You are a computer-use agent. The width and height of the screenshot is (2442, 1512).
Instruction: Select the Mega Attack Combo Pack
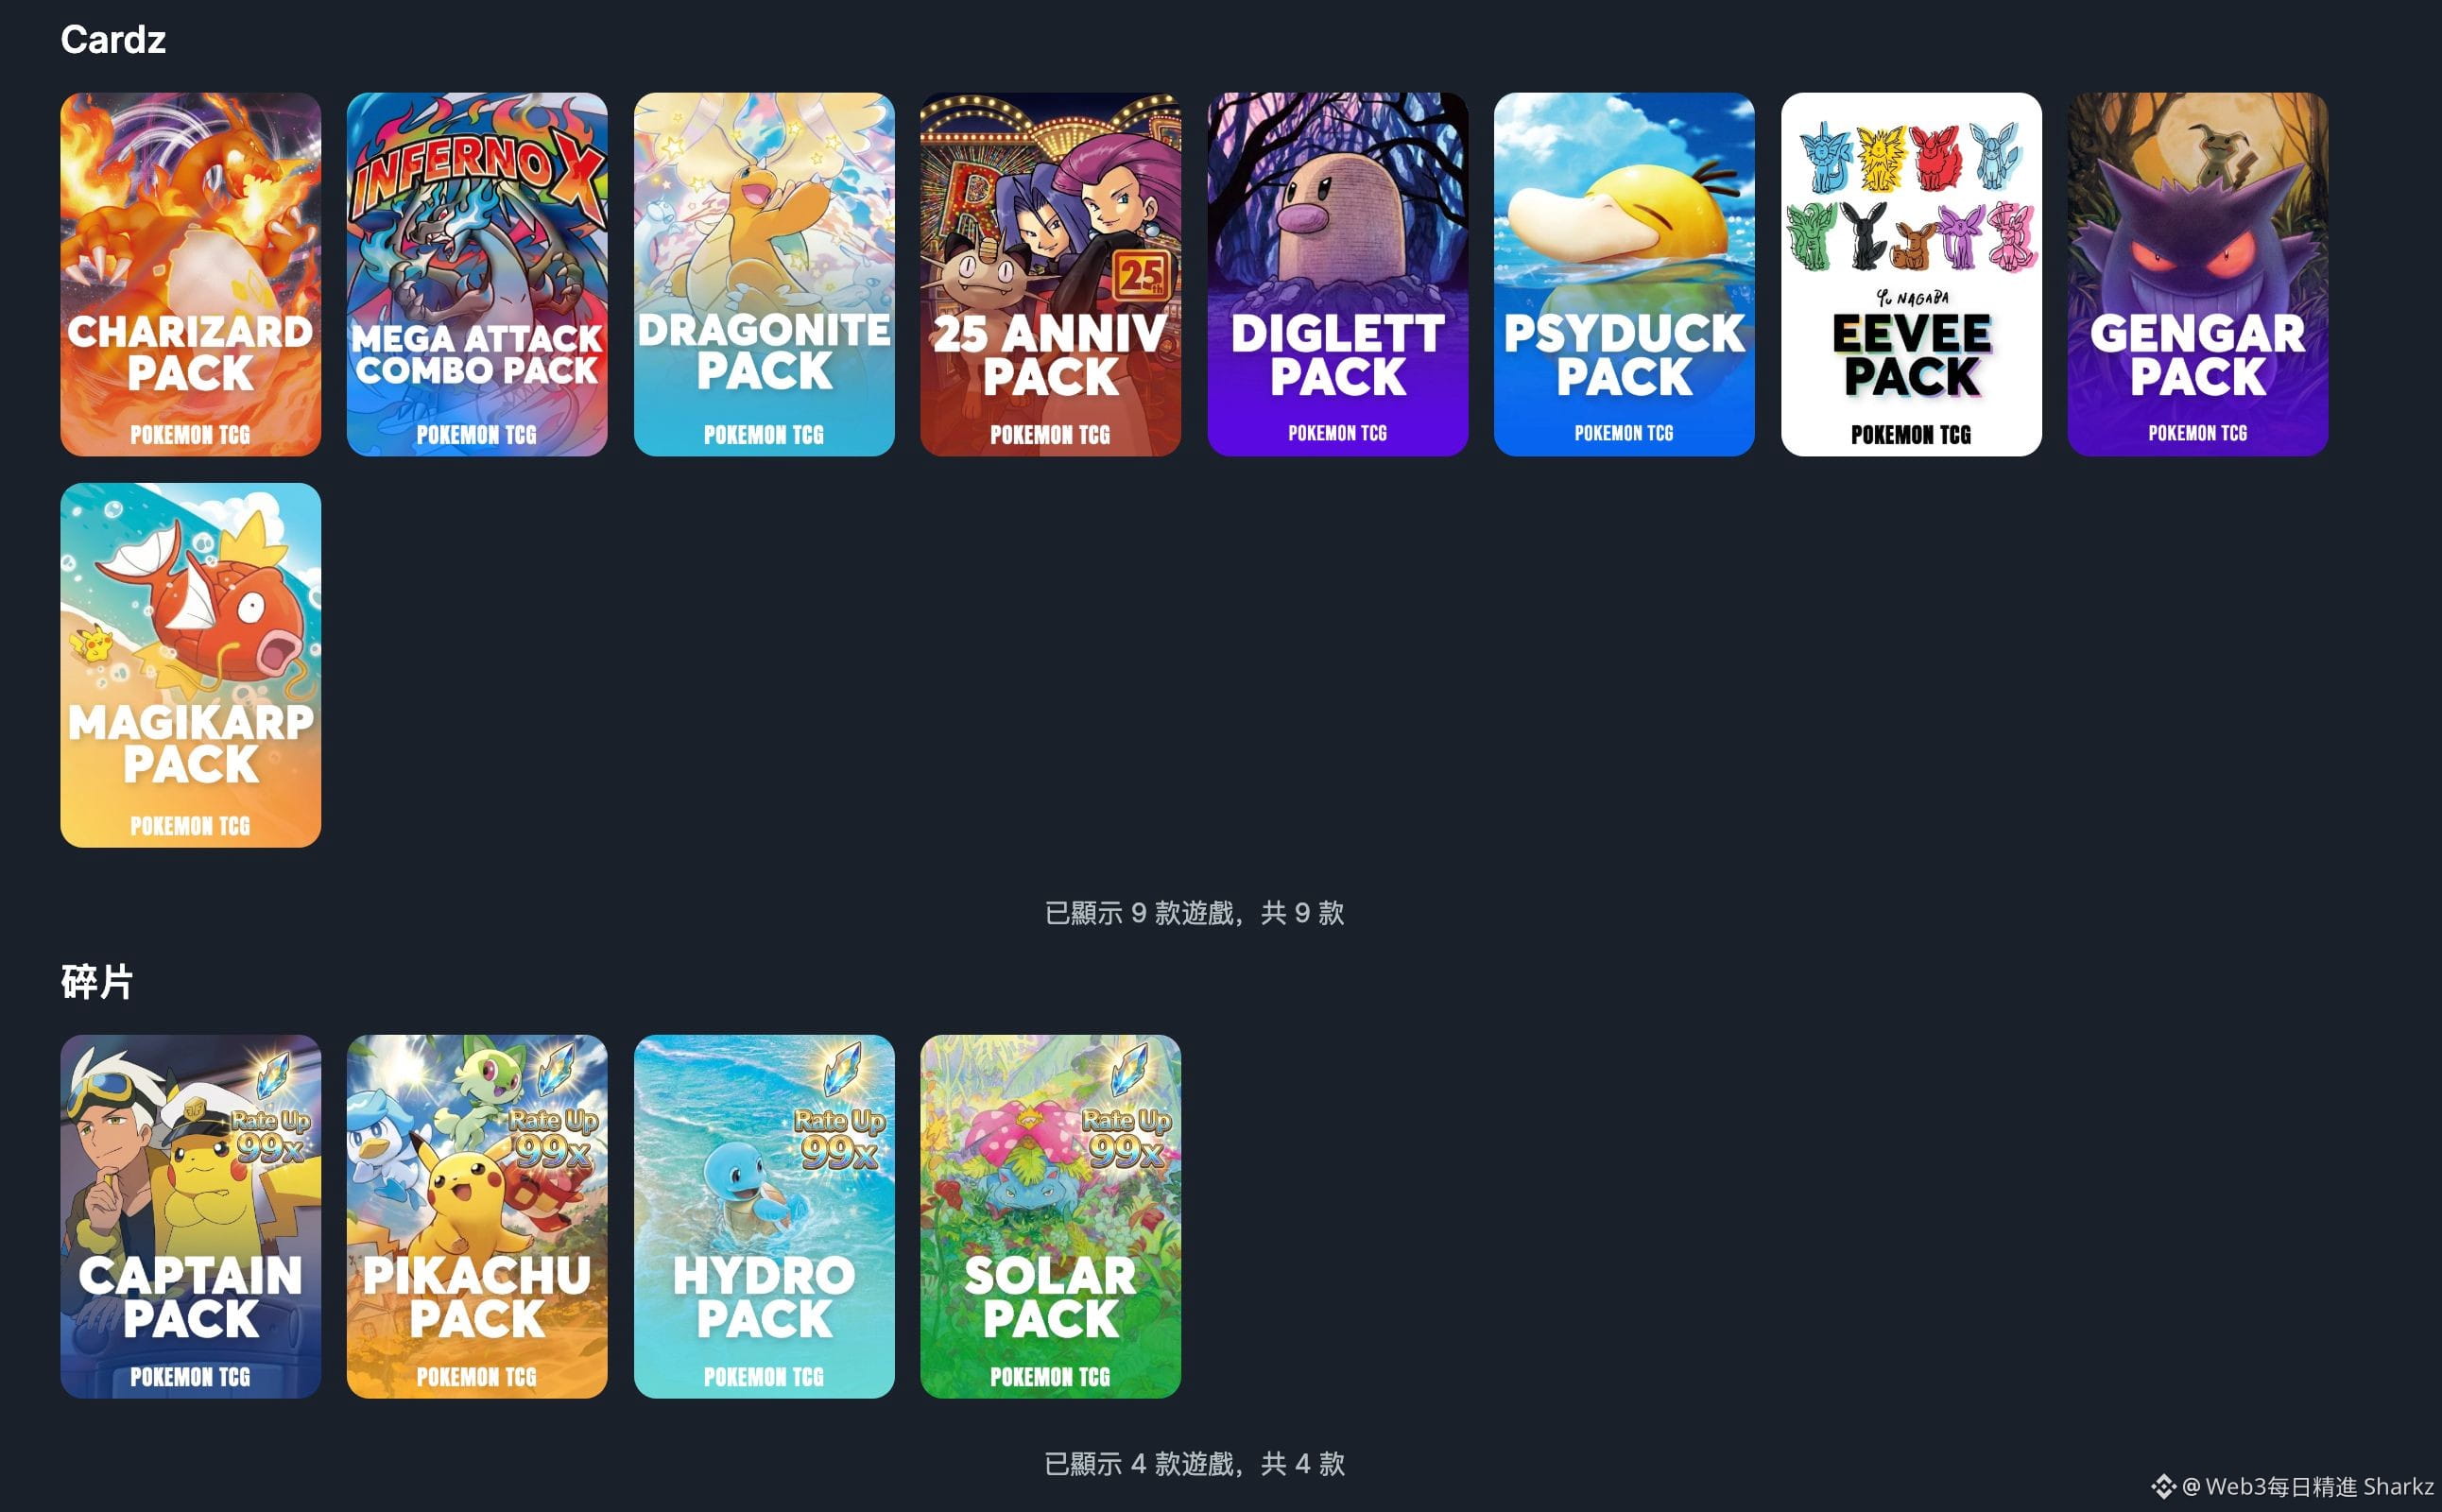[477, 274]
